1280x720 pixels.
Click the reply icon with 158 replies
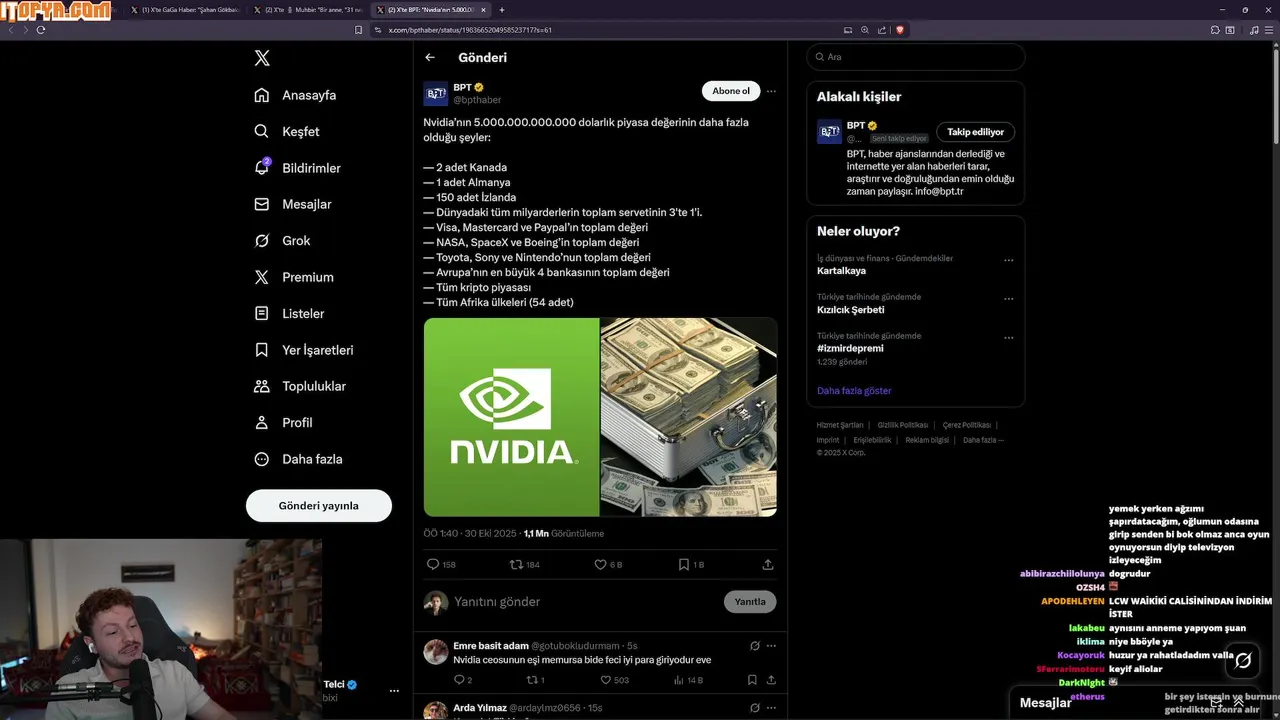[441, 565]
